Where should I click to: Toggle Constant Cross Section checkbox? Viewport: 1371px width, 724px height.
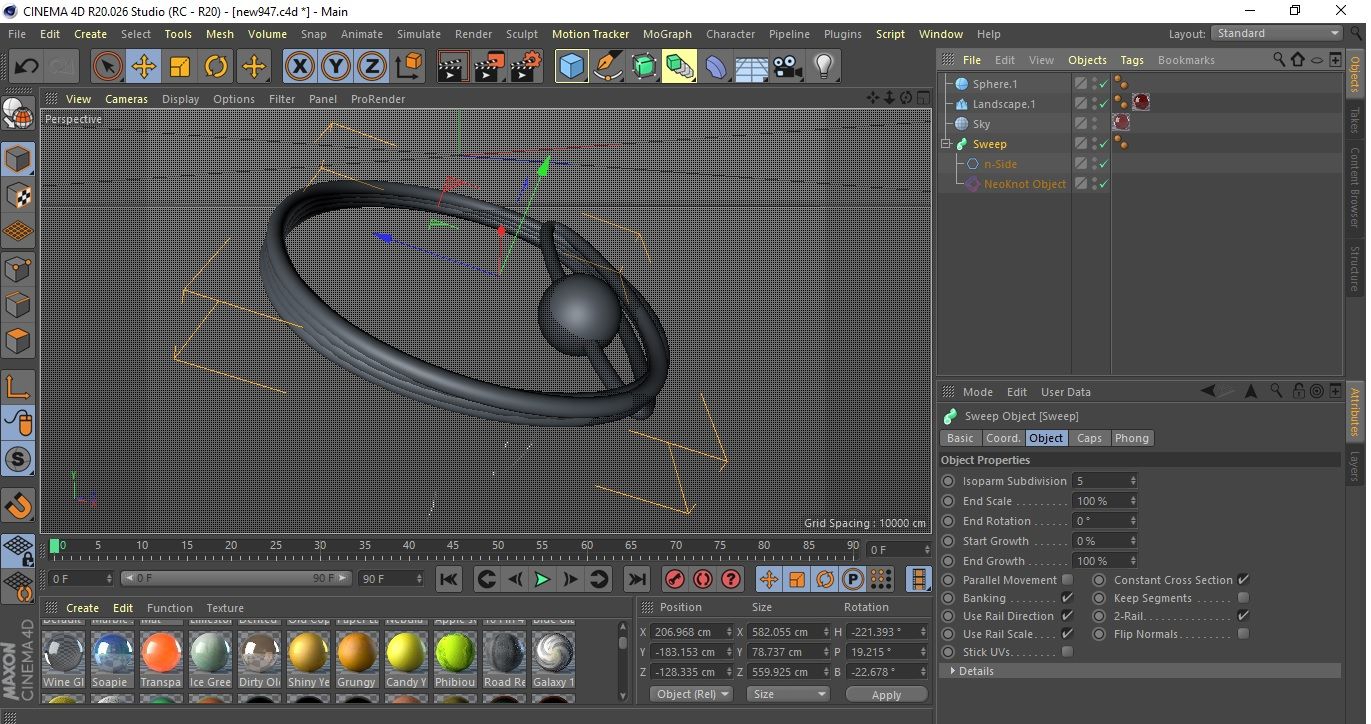coord(1243,580)
